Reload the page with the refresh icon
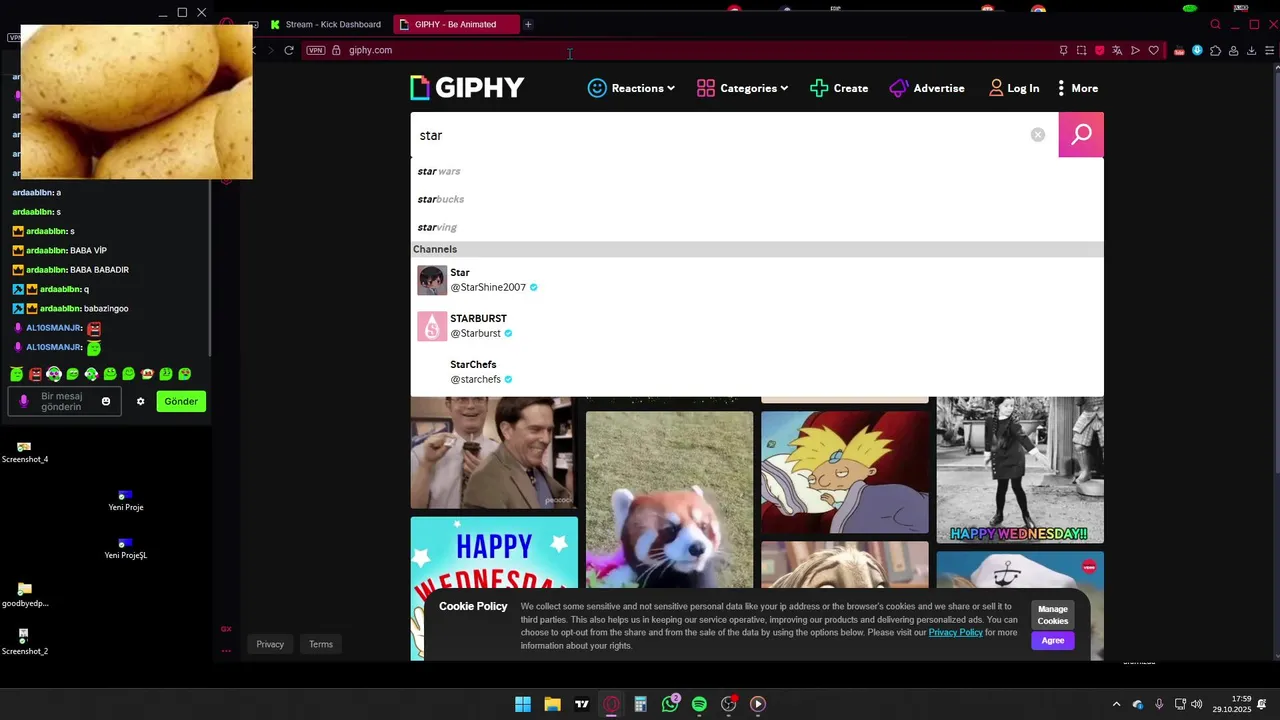This screenshot has width=1280, height=720. [x=289, y=50]
